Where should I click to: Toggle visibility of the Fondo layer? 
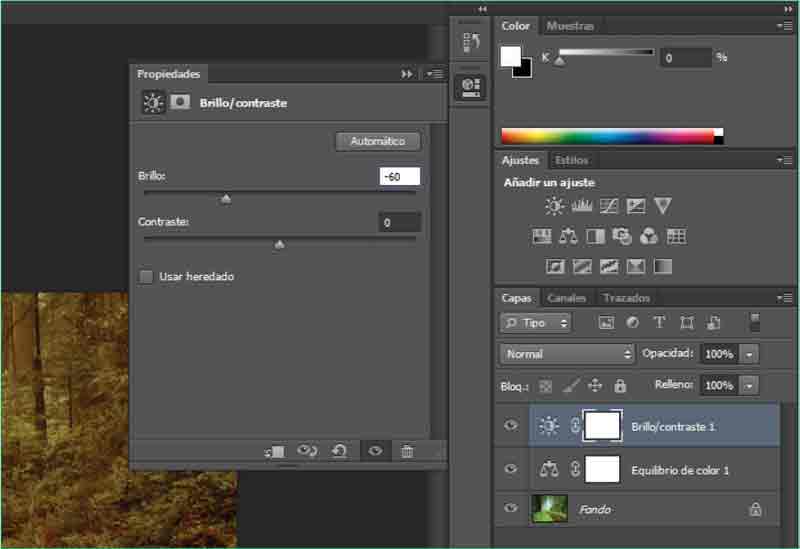[511, 509]
